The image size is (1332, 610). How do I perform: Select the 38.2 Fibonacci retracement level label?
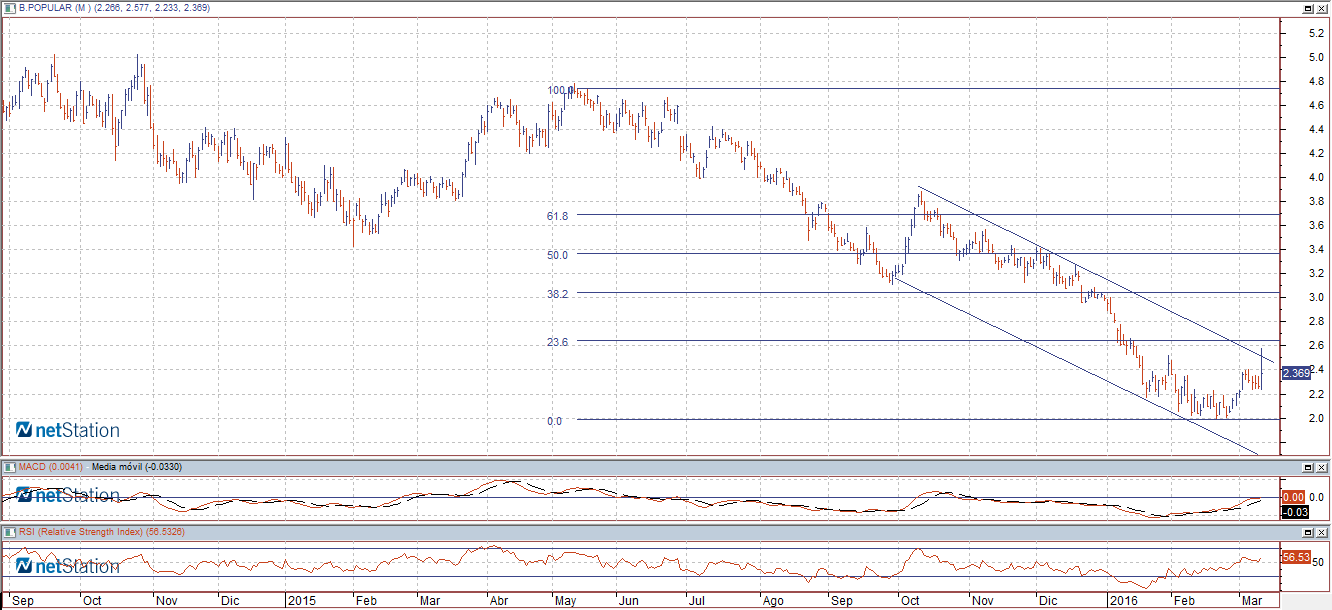557,294
